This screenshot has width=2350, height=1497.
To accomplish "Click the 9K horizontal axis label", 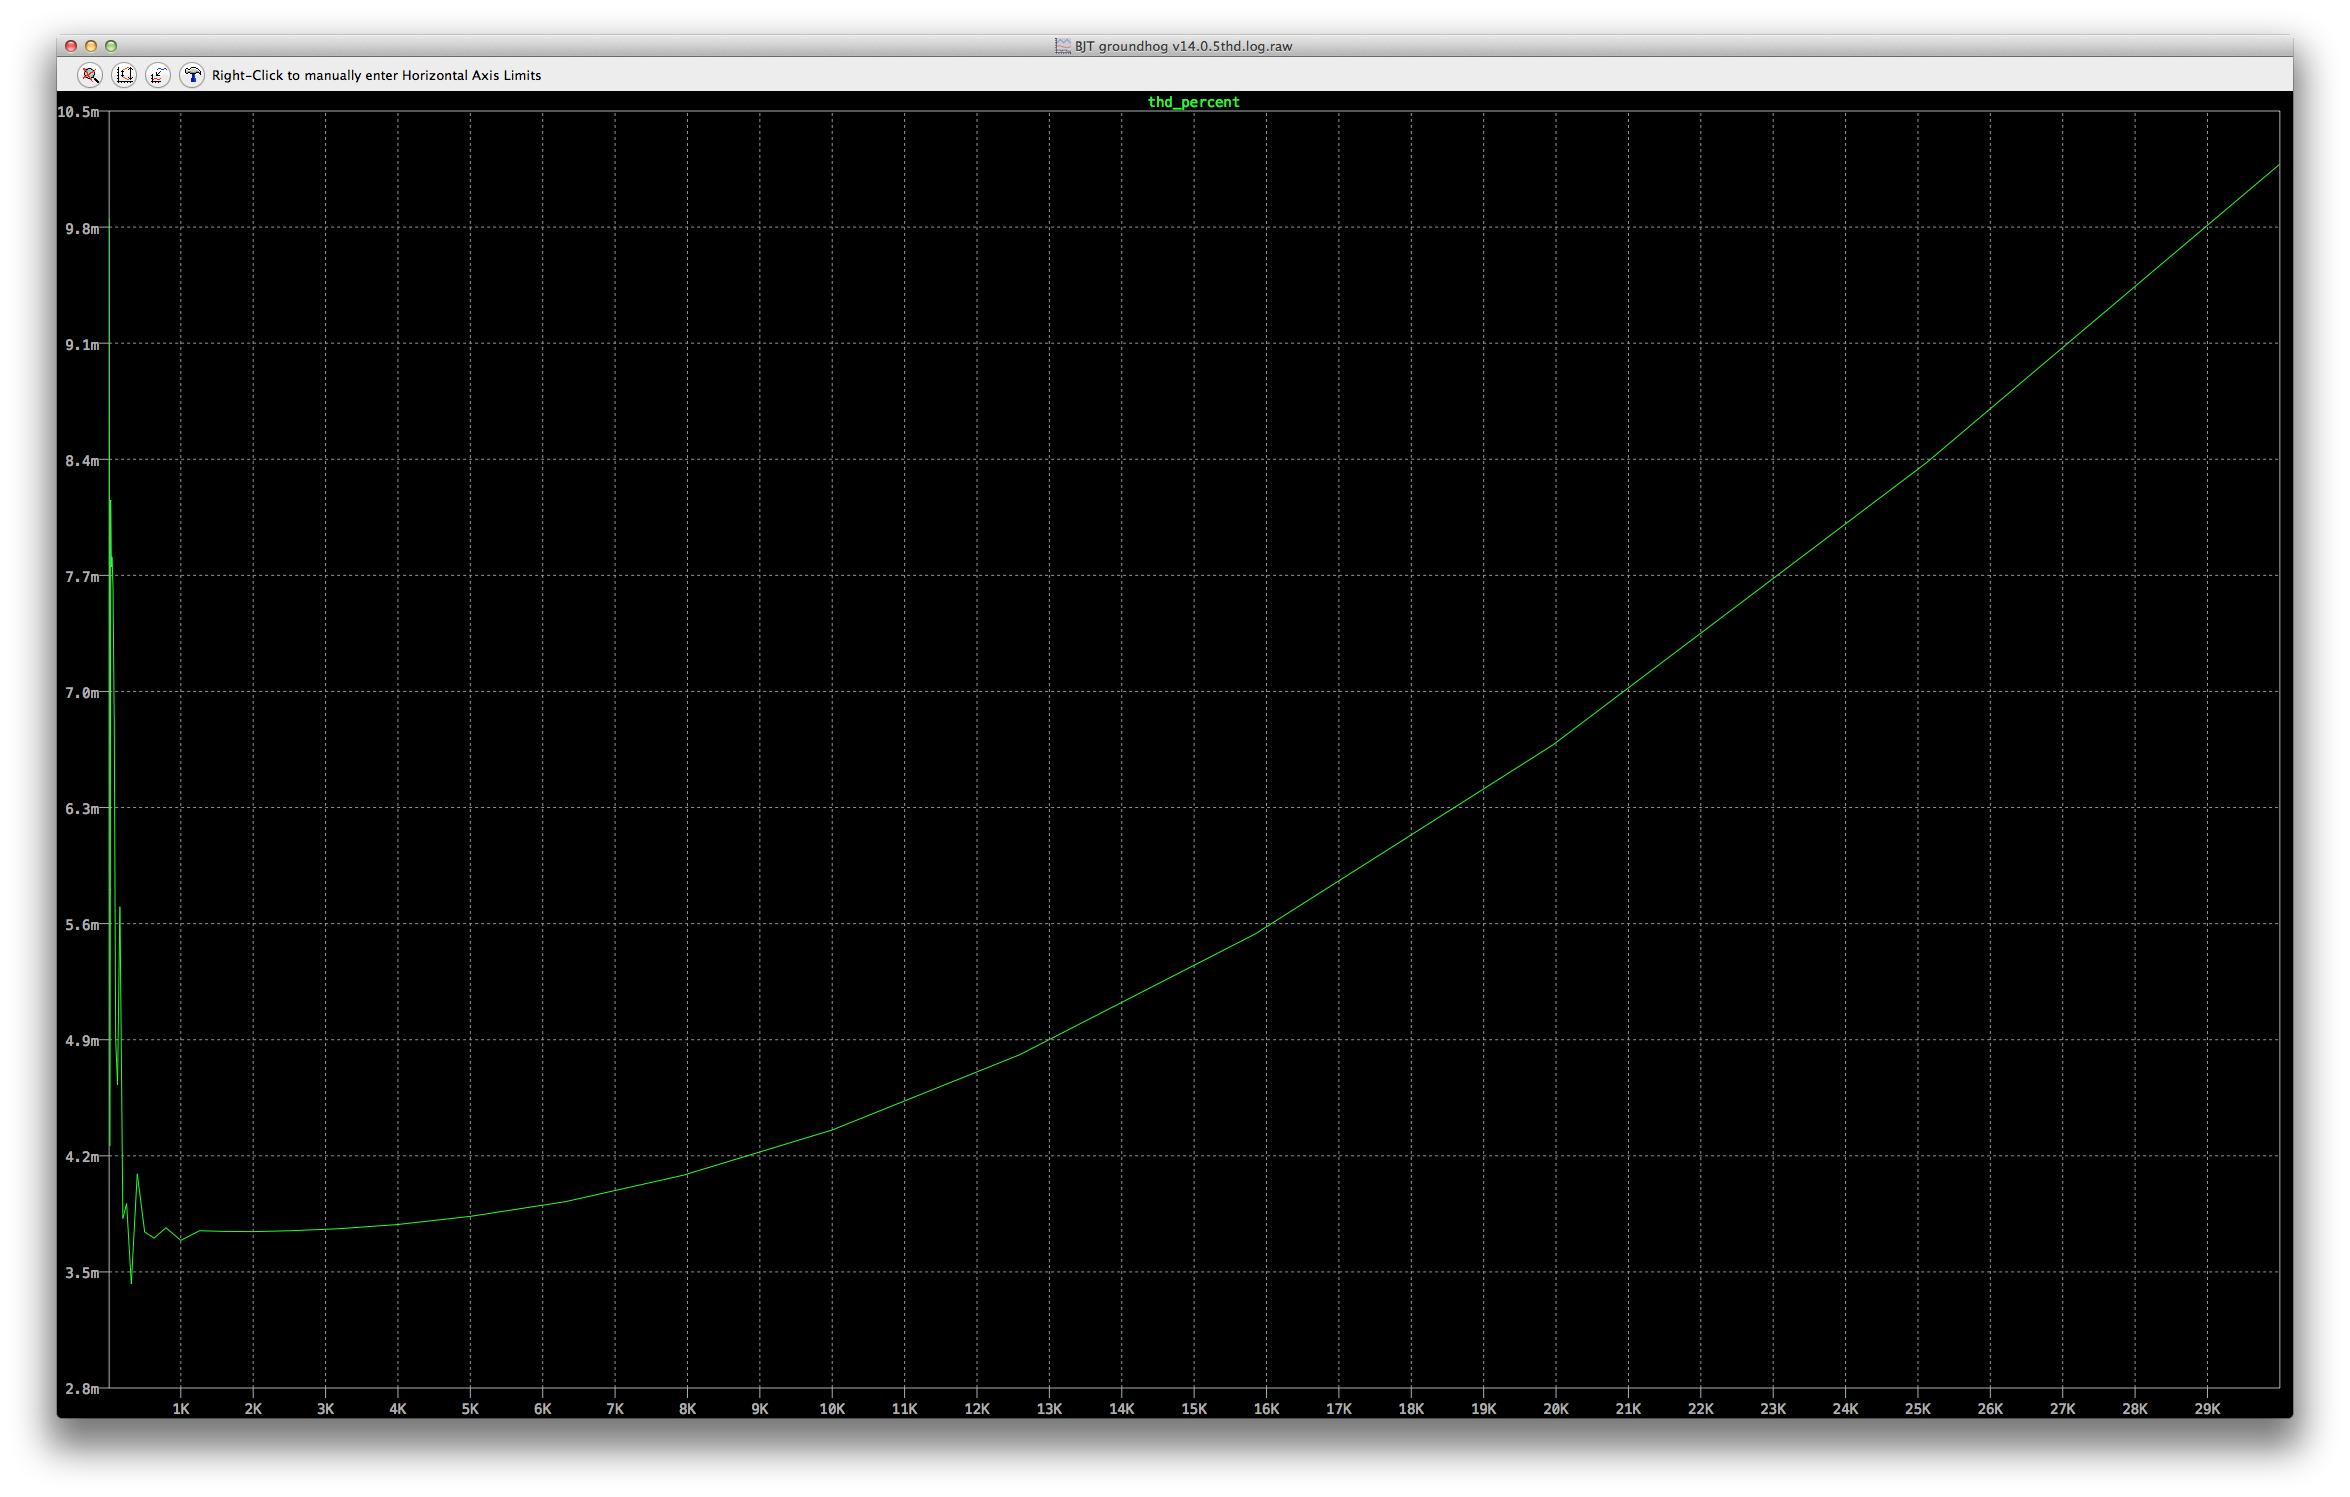I will (x=760, y=1409).
